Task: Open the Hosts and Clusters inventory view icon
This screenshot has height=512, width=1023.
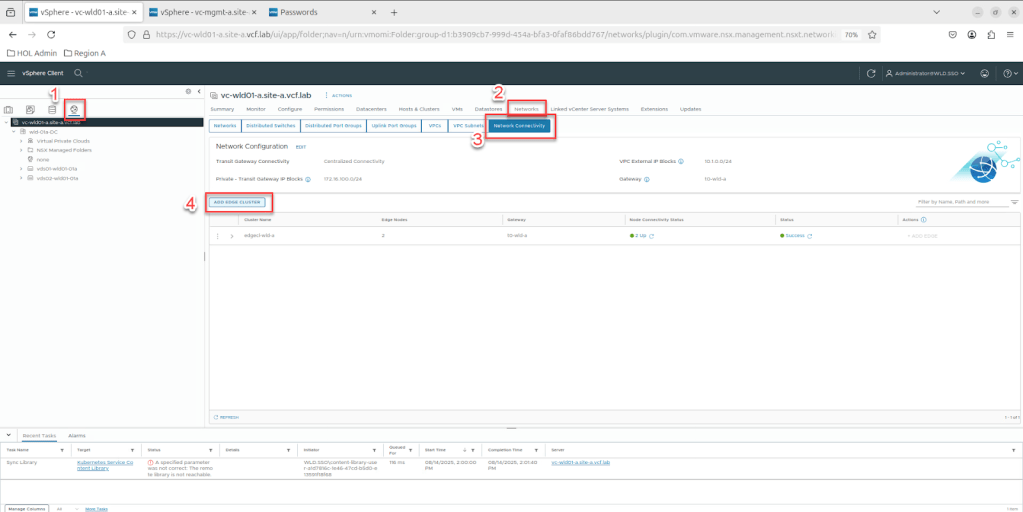Action: (x=9, y=110)
